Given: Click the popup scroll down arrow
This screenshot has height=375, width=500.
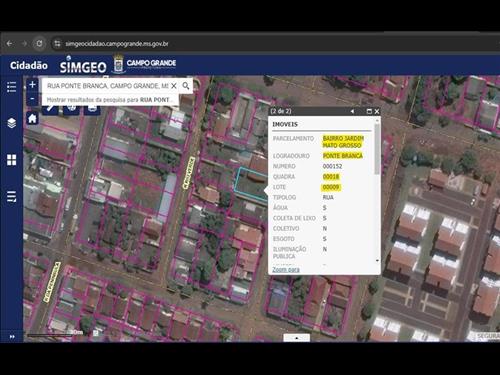Looking at the screenshot, I should coord(377,261).
